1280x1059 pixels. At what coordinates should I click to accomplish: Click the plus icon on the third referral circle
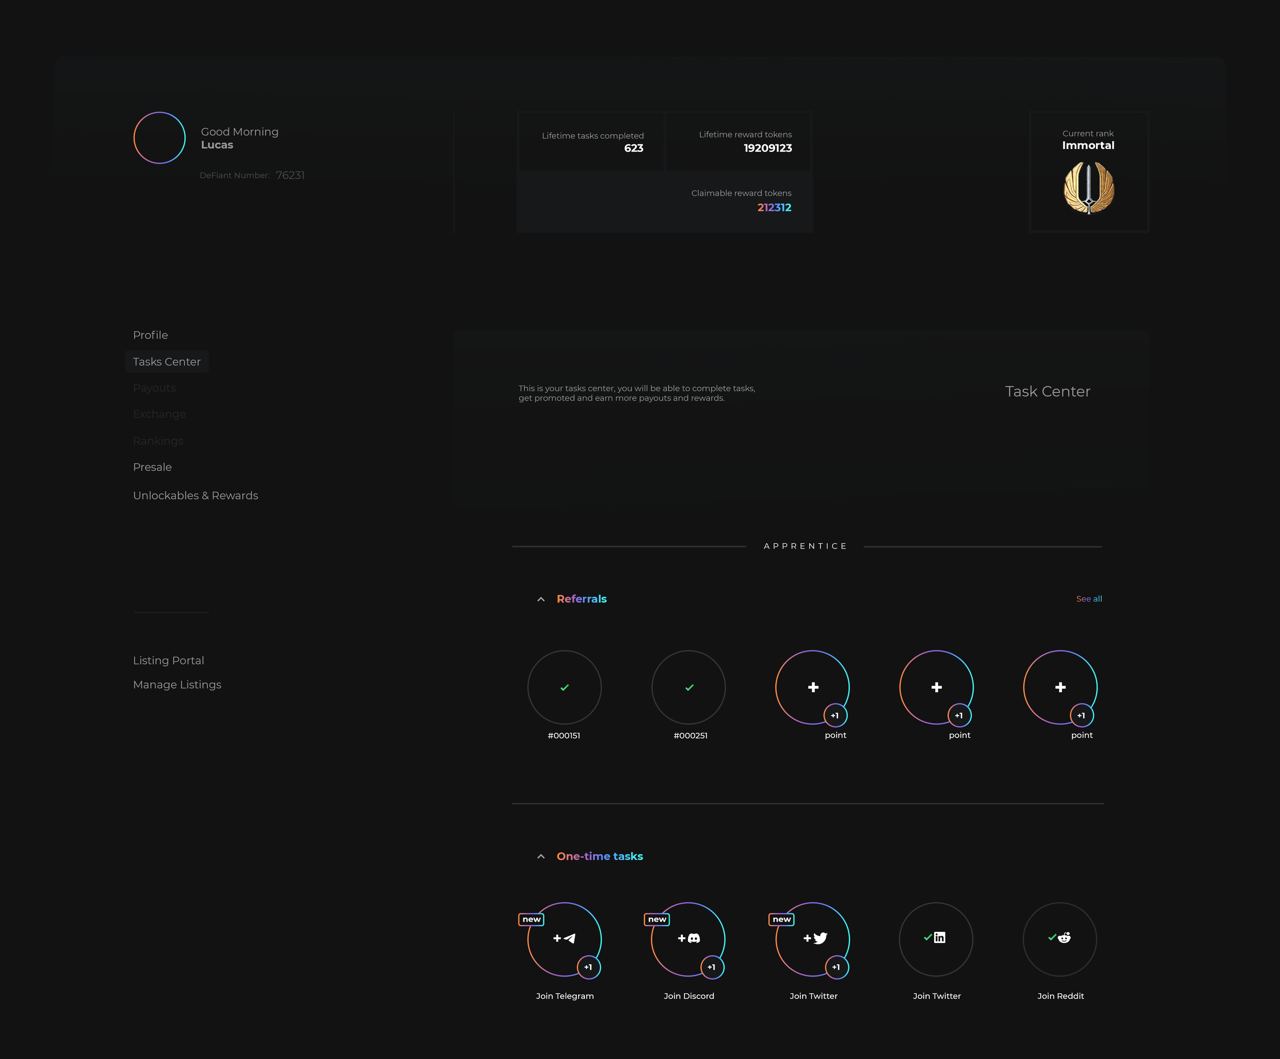coord(813,687)
